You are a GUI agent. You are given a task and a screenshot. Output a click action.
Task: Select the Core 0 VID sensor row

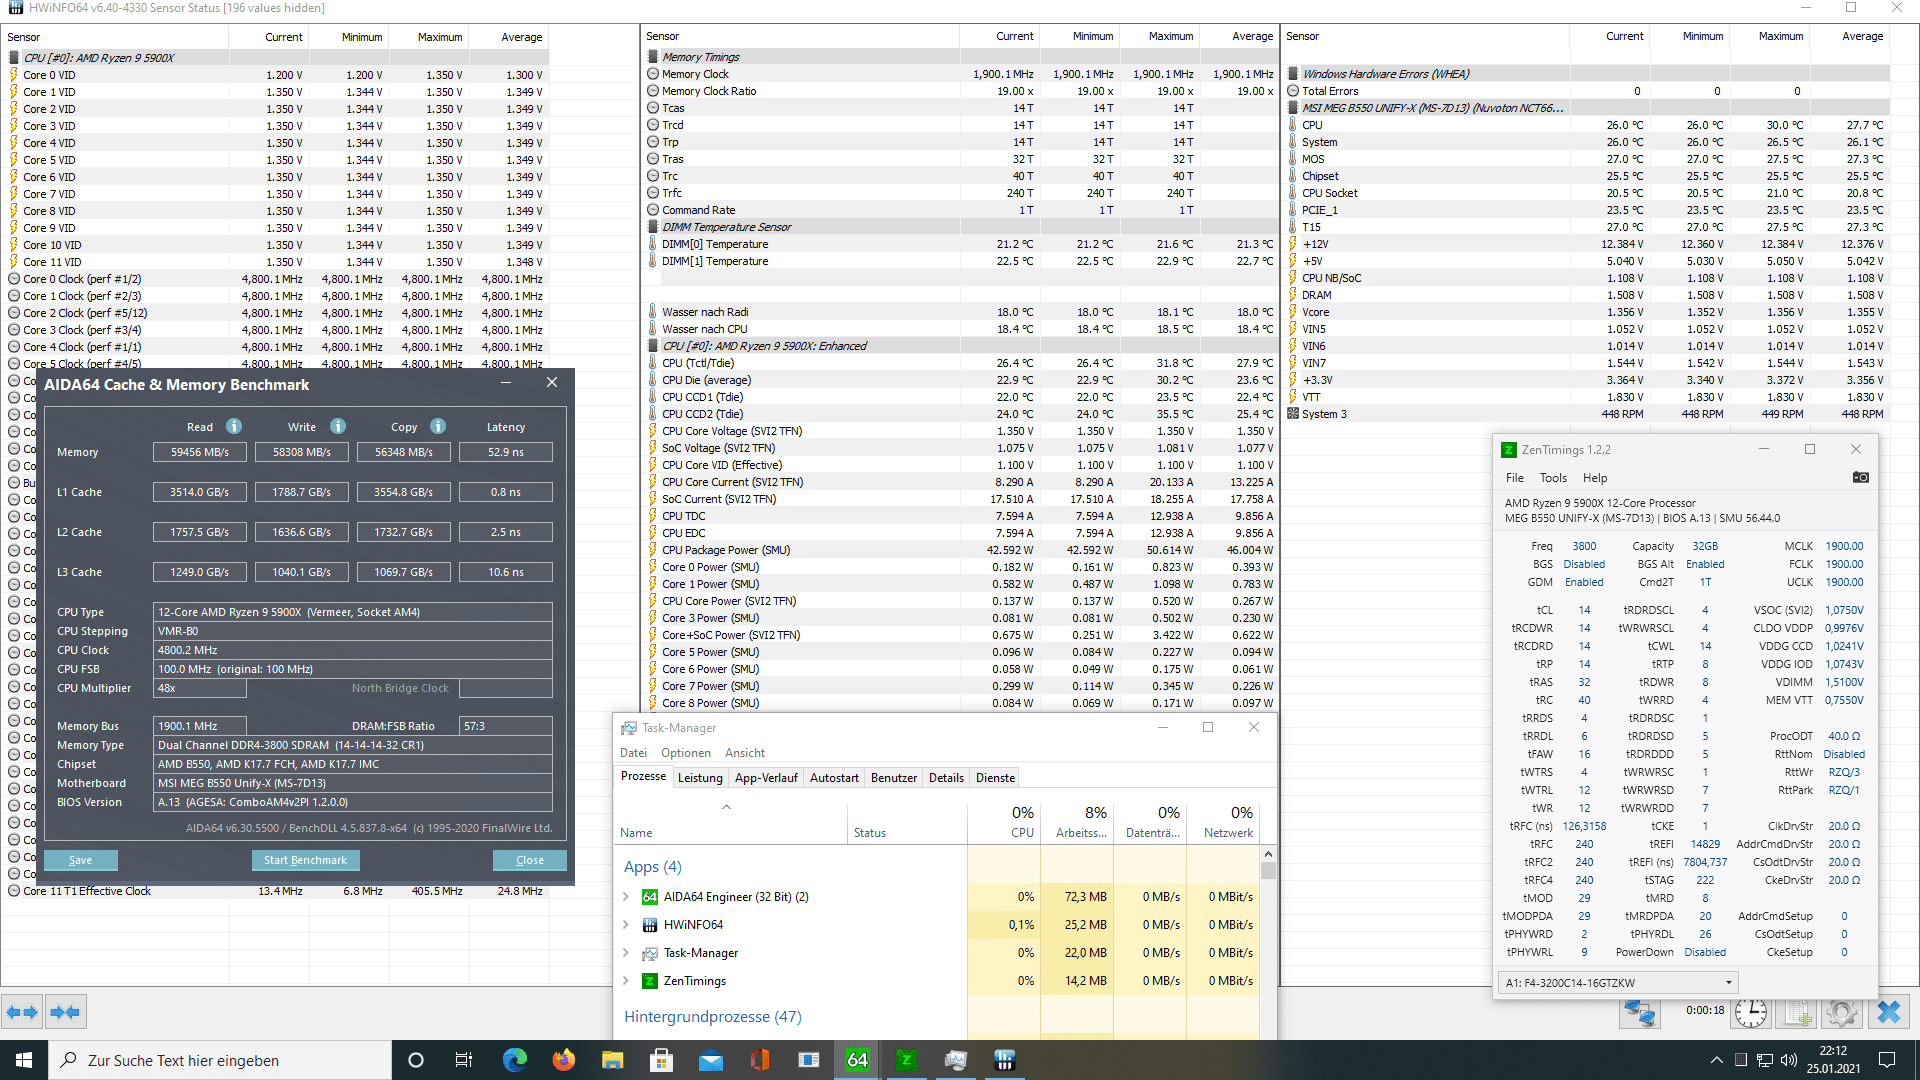pos(277,75)
